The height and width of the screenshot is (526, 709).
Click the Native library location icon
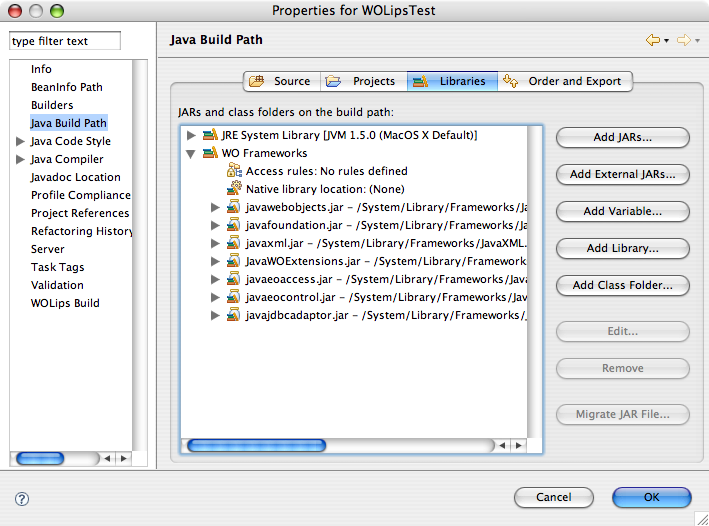(234, 189)
